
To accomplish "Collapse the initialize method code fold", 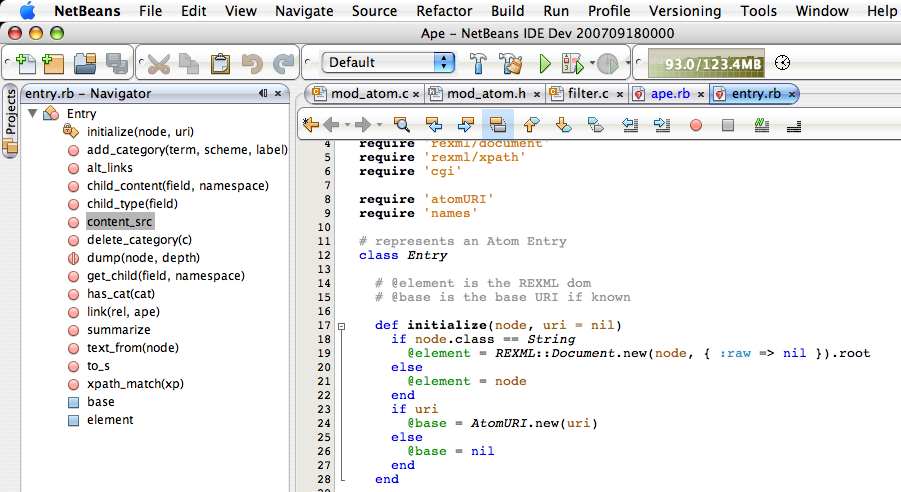I will coord(341,326).
